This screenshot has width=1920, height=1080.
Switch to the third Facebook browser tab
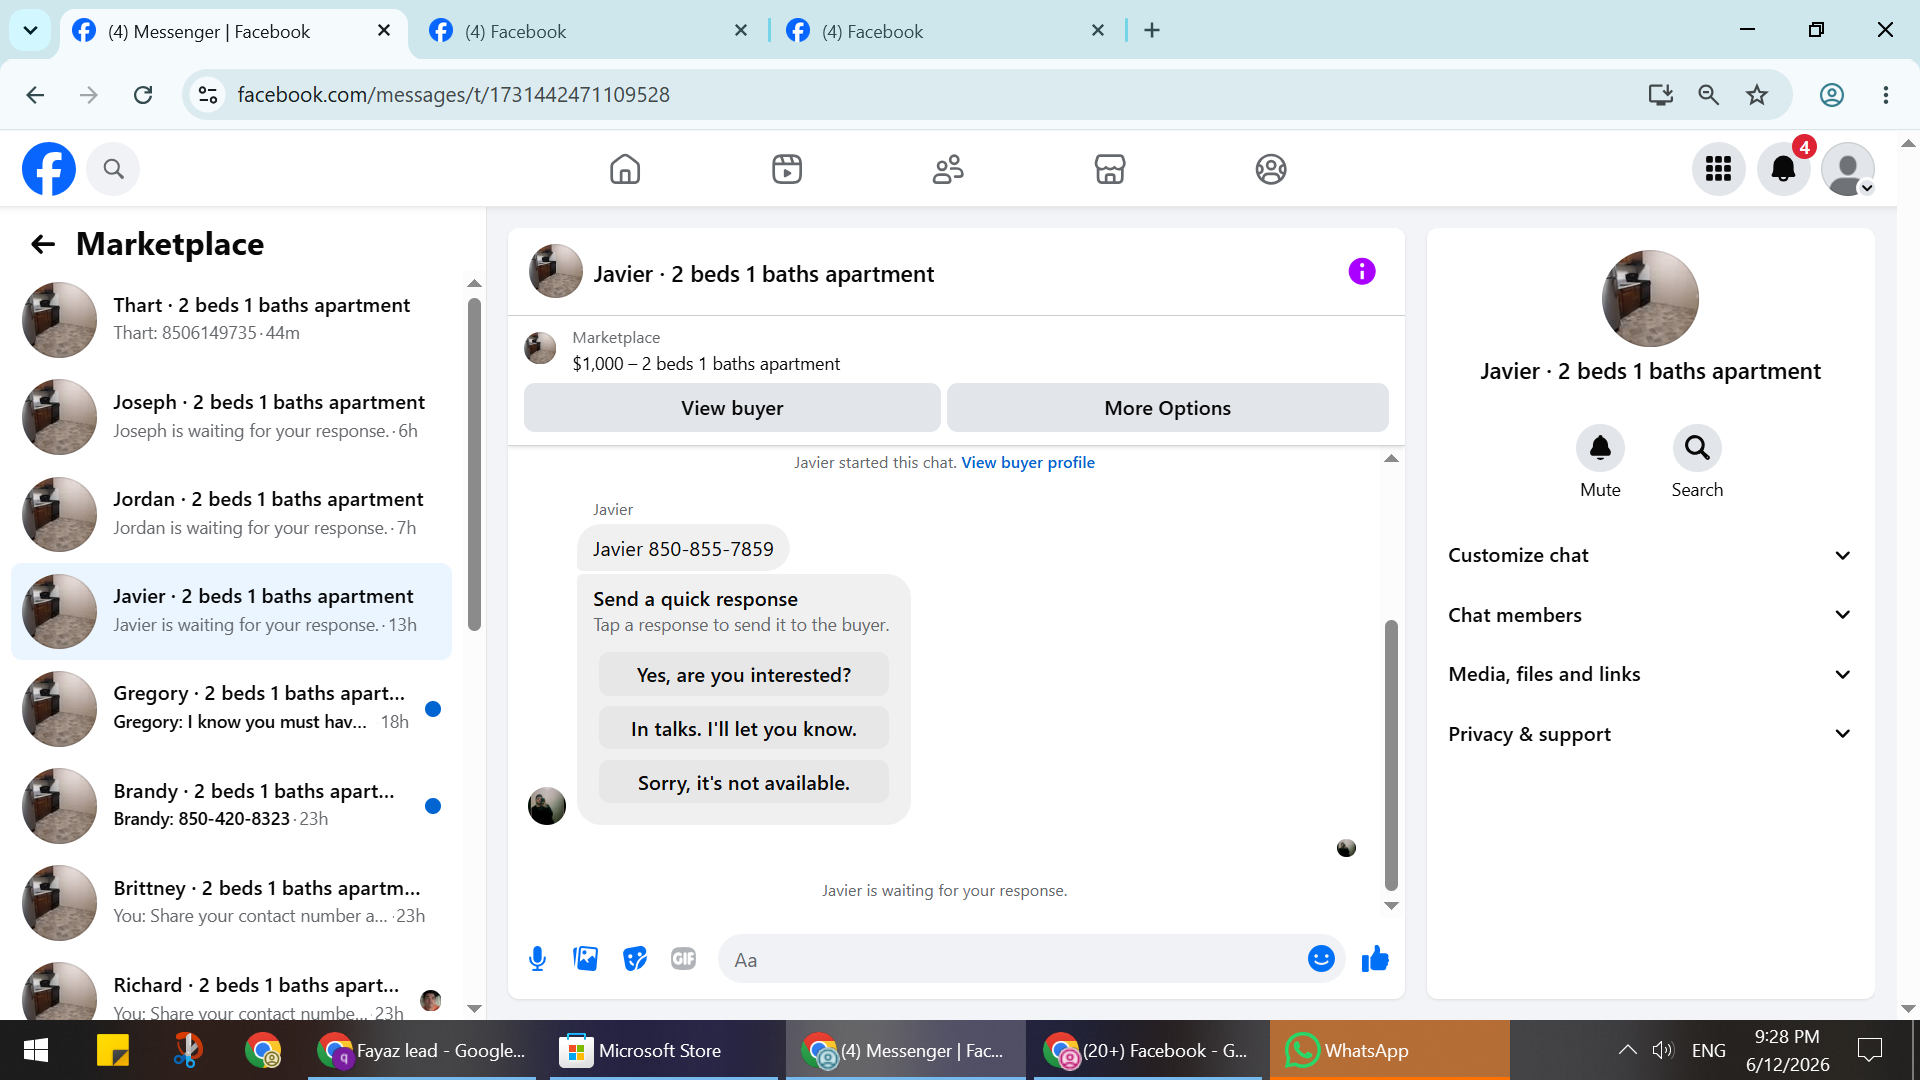947,31
